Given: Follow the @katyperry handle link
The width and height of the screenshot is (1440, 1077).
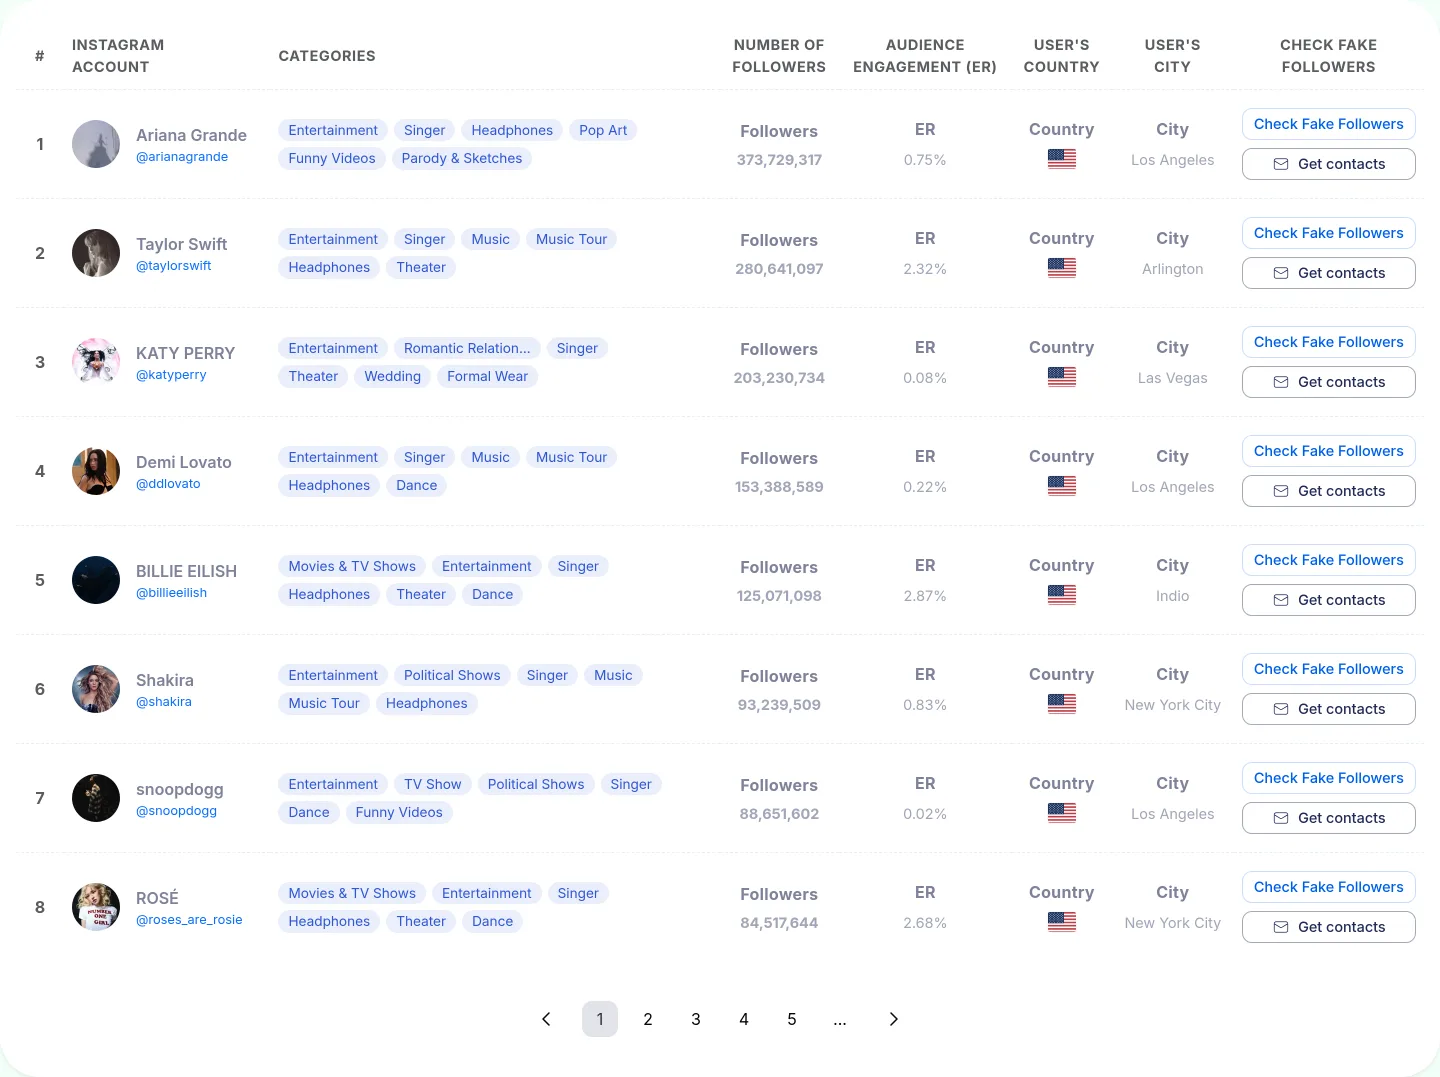Looking at the screenshot, I should point(171,375).
